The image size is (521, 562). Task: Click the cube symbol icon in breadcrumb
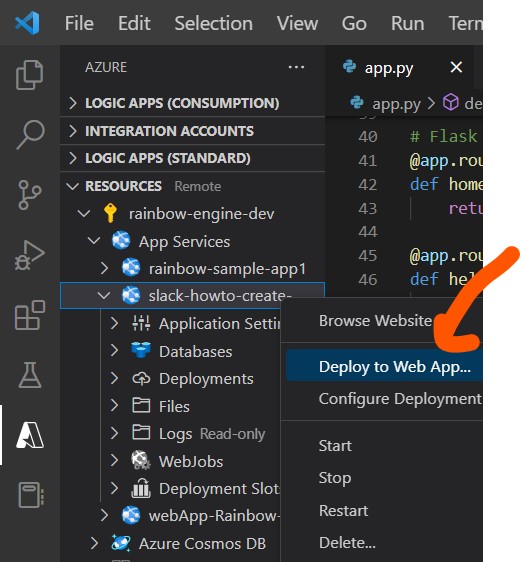451,103
